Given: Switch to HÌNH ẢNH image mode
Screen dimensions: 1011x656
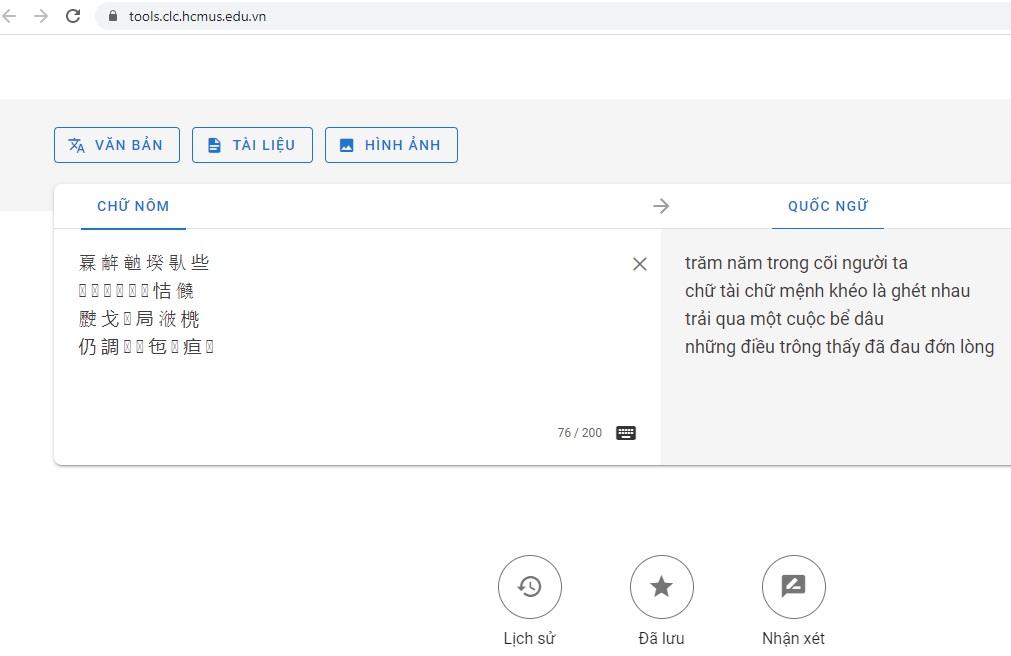Looking at the screenshot, I should click(391, 145).
